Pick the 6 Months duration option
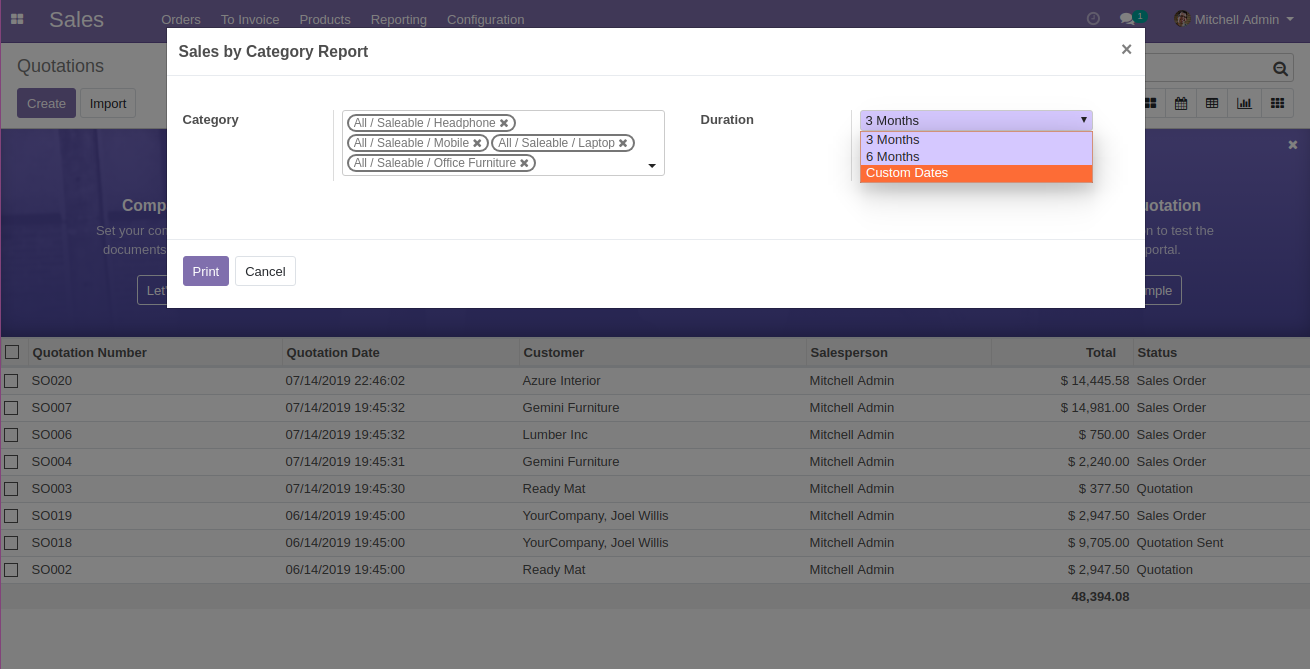Screen dimensions: 1310x669 [975, 157]
